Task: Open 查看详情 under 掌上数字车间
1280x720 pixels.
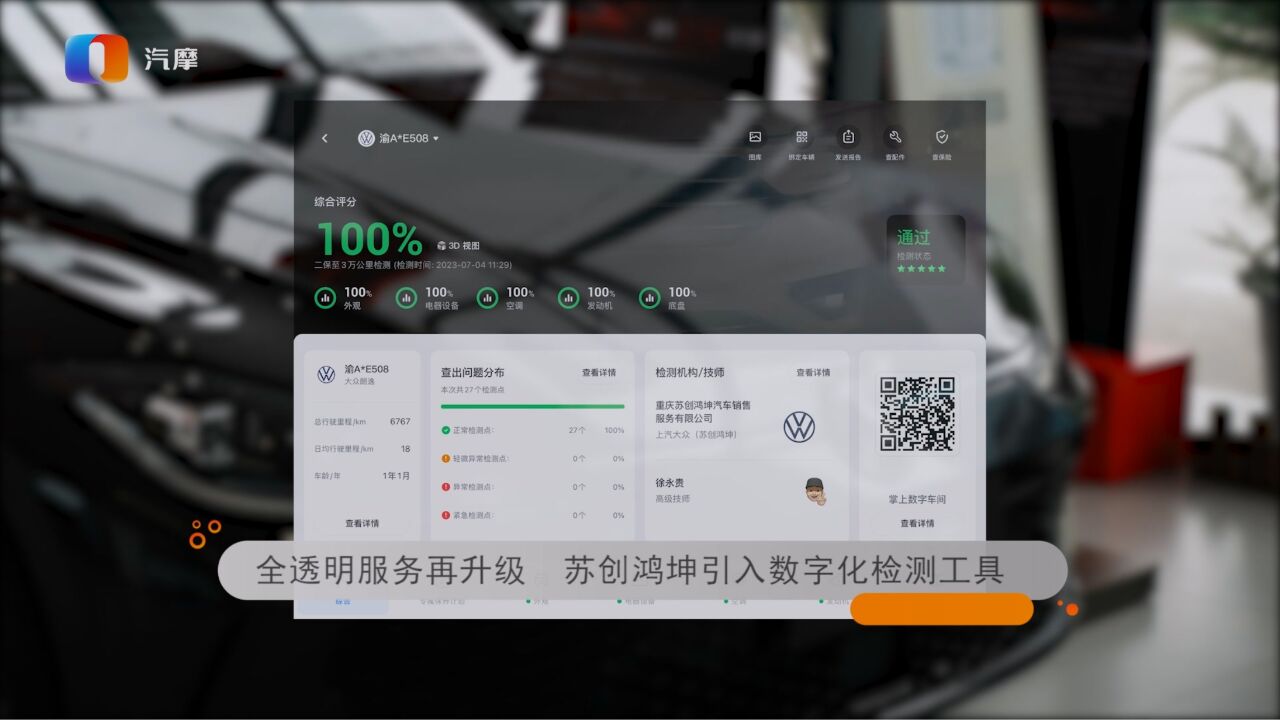Action: pyautogui.click(x=917, y=523)
